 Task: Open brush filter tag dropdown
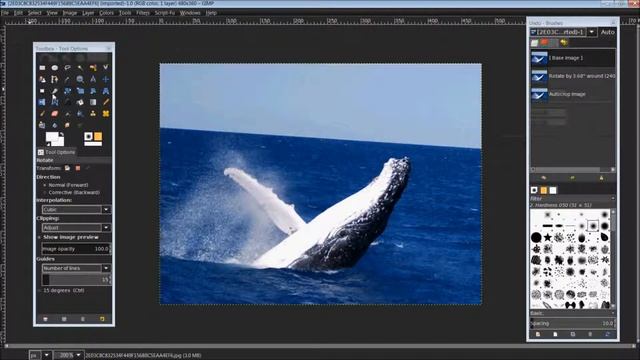pyautogui.click(x=613, y=198)
